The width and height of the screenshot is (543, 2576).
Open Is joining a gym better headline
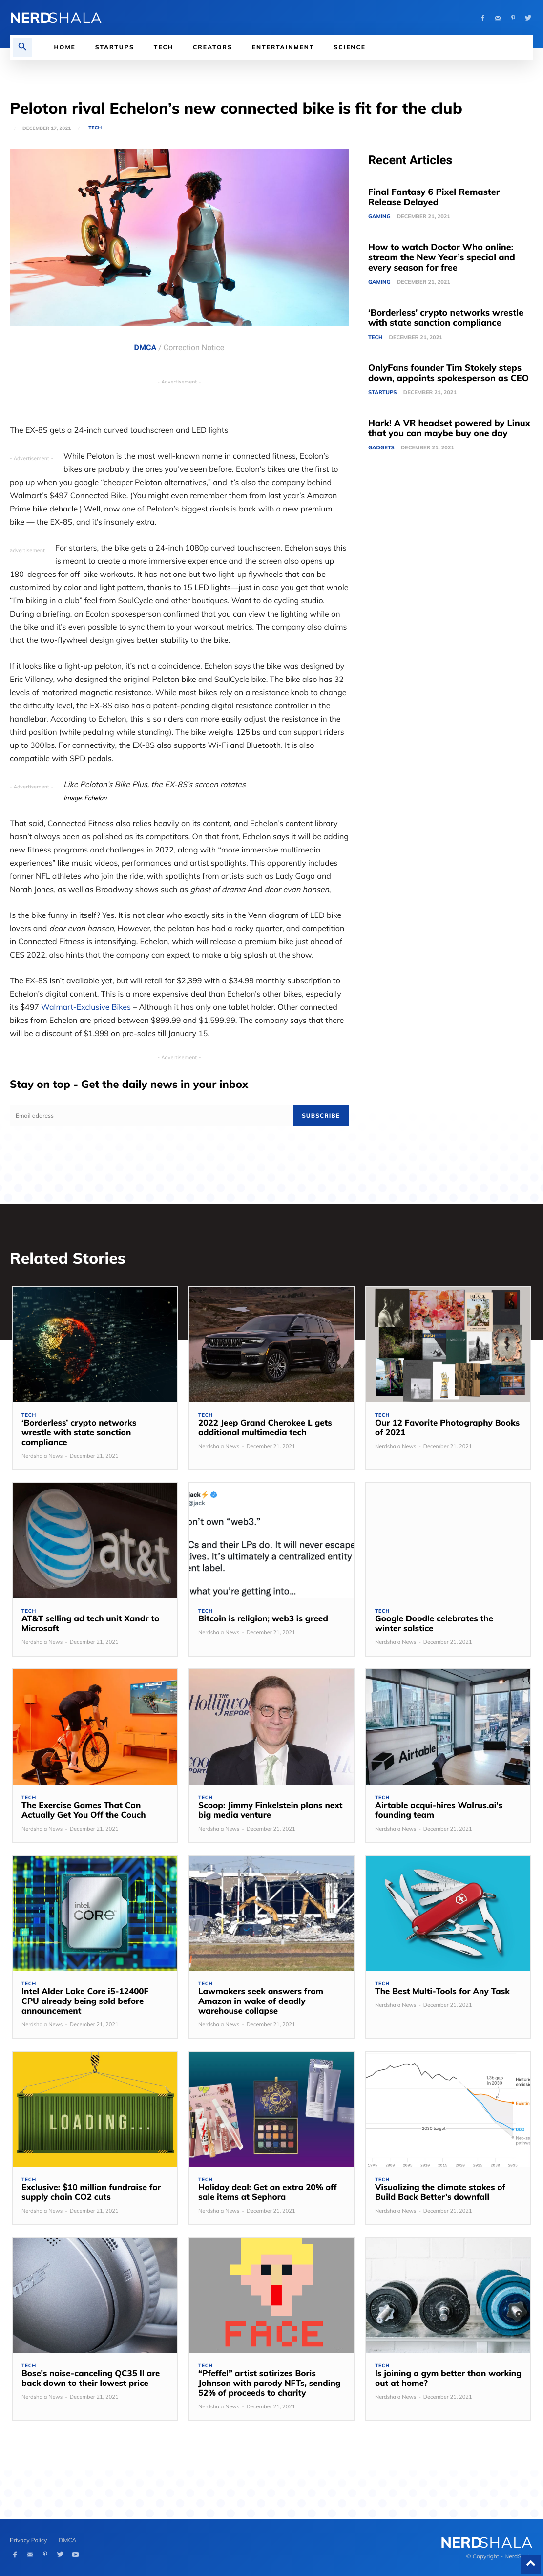tap(448, 2378)
